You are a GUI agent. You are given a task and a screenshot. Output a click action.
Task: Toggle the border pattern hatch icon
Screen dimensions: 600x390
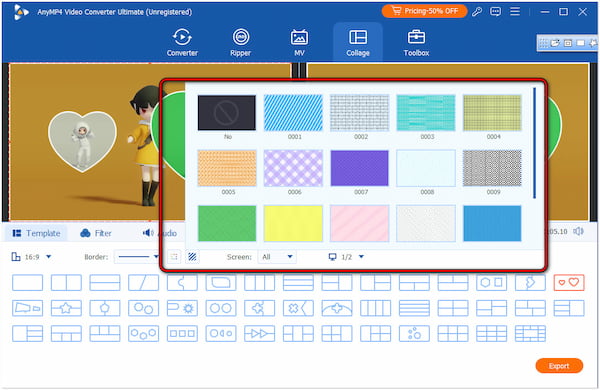click(x=192, y=257)
